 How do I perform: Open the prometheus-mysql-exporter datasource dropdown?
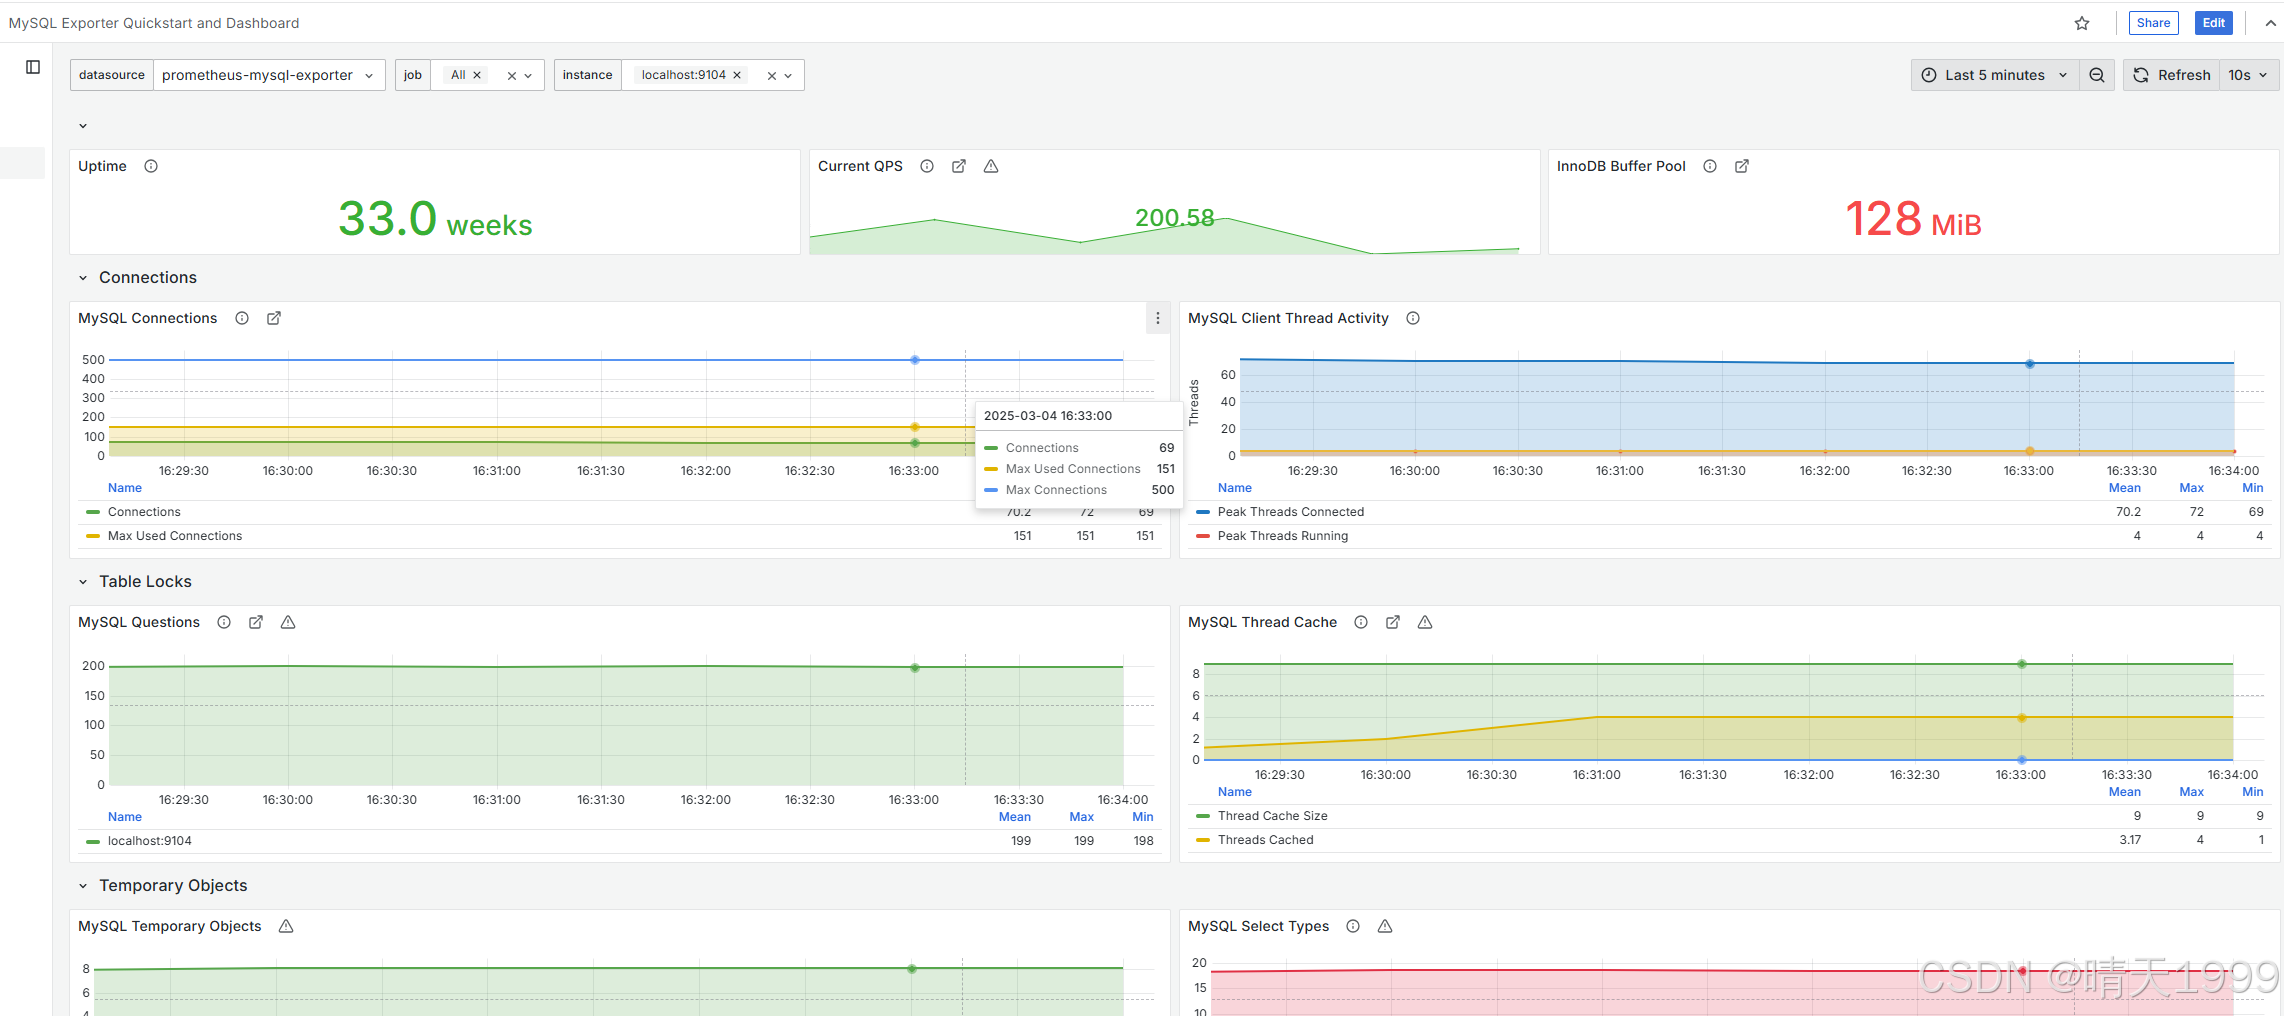(268, 74)
